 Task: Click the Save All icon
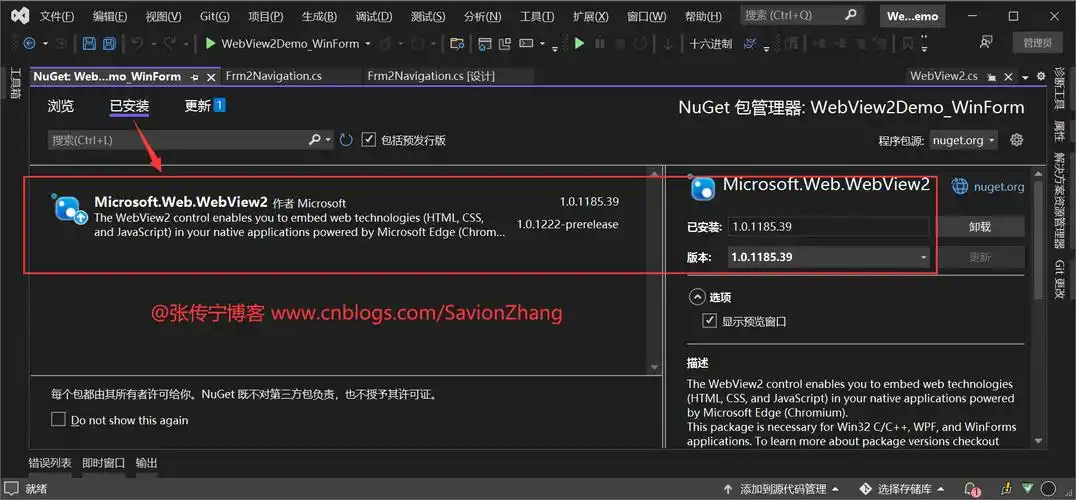click(109, 43)
